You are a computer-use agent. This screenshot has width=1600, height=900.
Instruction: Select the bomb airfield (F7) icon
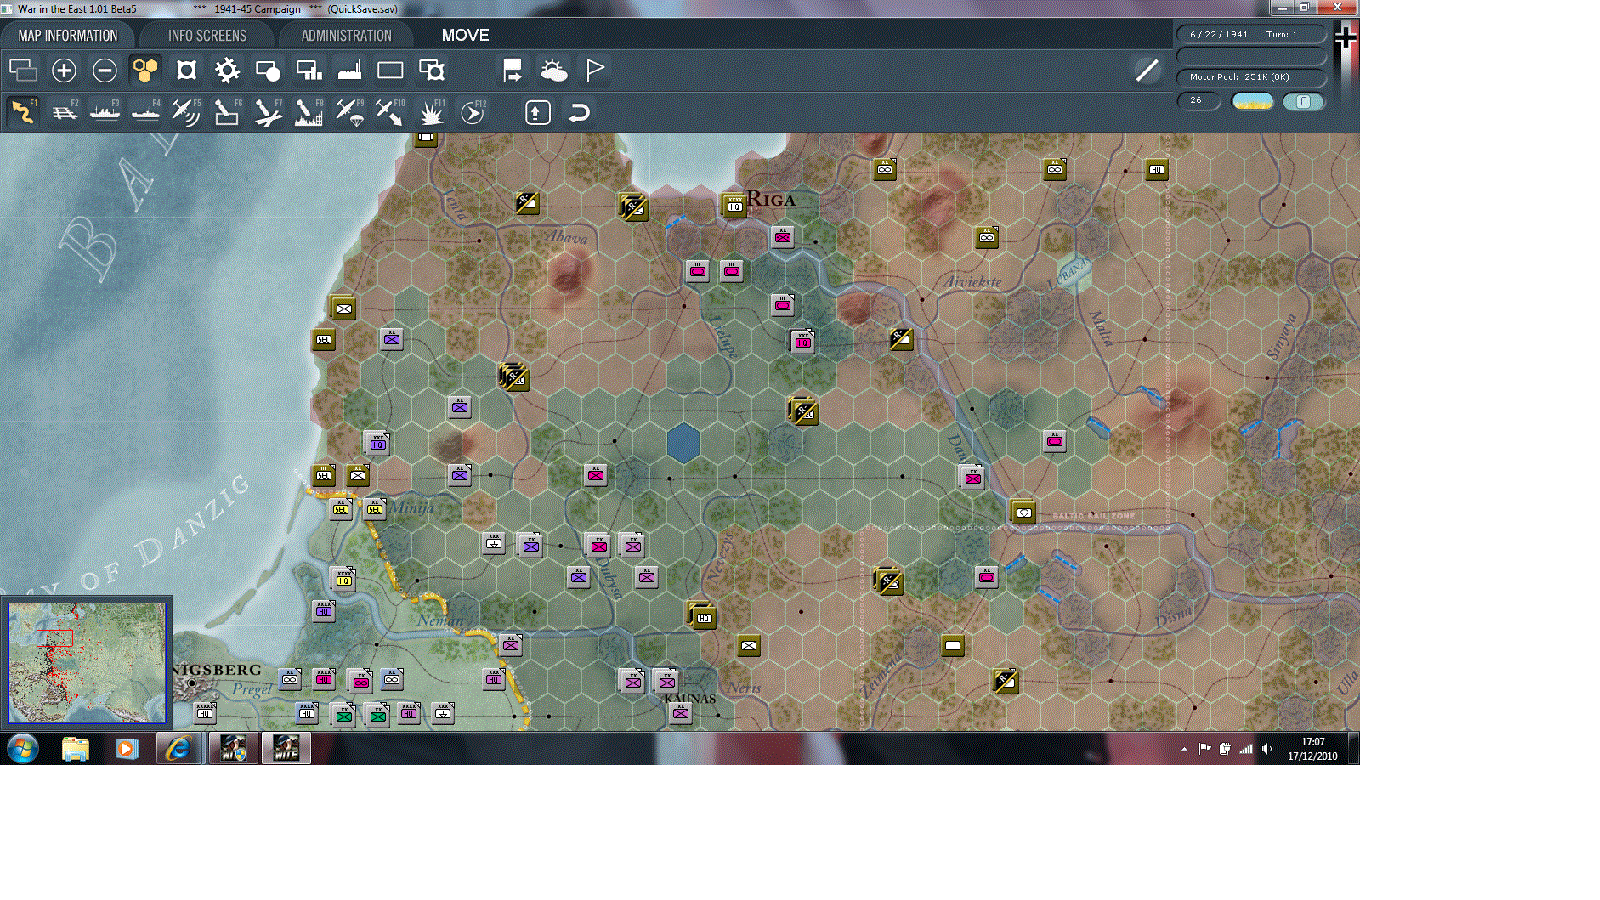(268, 112)
